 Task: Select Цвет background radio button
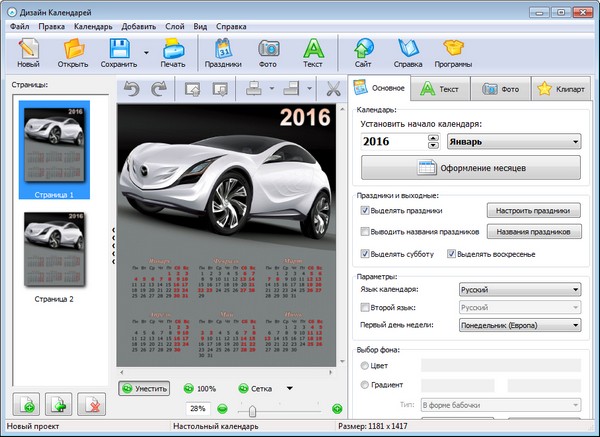365,365
